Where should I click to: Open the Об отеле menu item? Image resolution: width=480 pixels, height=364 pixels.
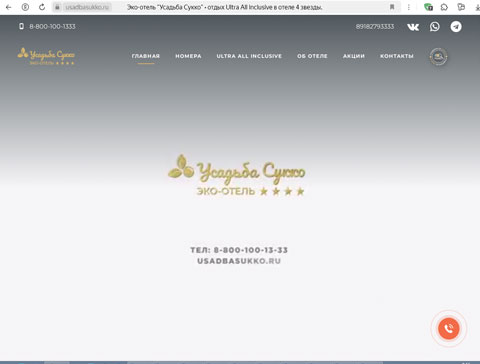[312, 56]
